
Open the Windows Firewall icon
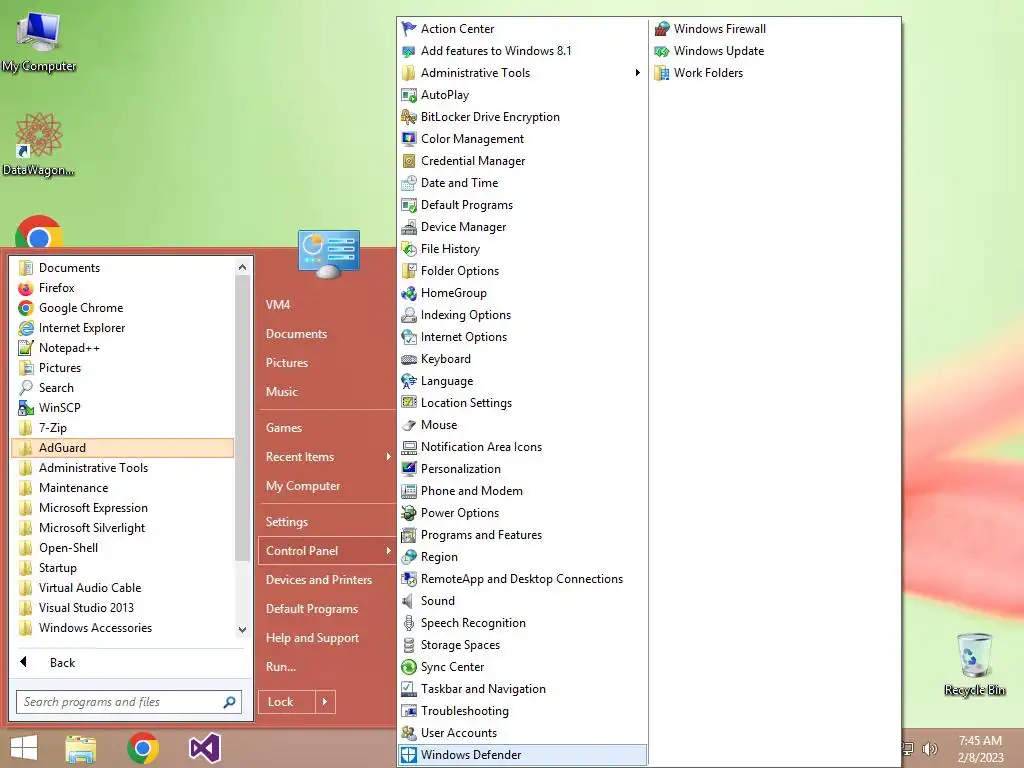click(x=662, y=29)
